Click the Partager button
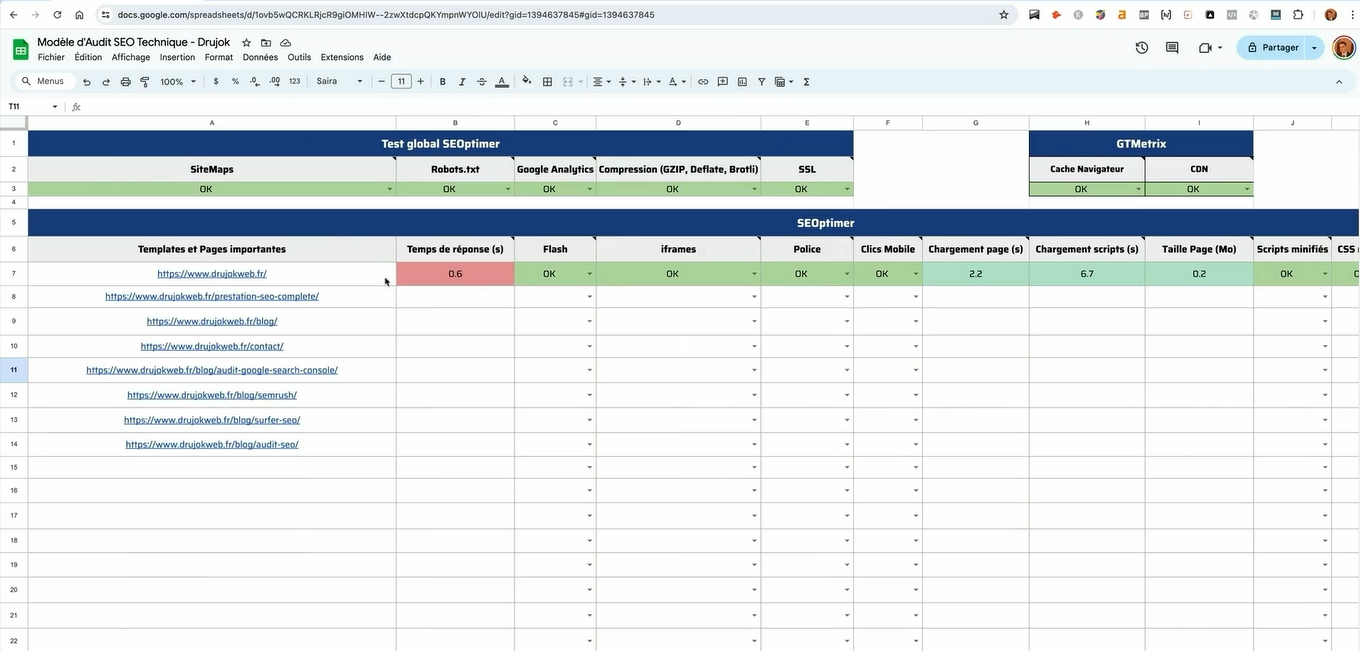The width and height of the screenshot is (1360, 651). [1271, 48]
